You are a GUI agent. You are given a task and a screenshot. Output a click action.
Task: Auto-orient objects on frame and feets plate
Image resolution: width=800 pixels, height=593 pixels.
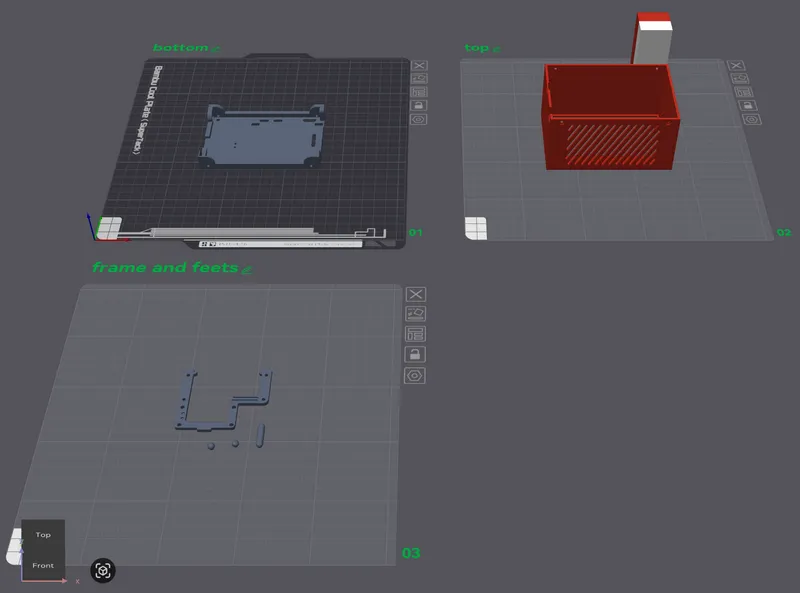coord(415,313)
